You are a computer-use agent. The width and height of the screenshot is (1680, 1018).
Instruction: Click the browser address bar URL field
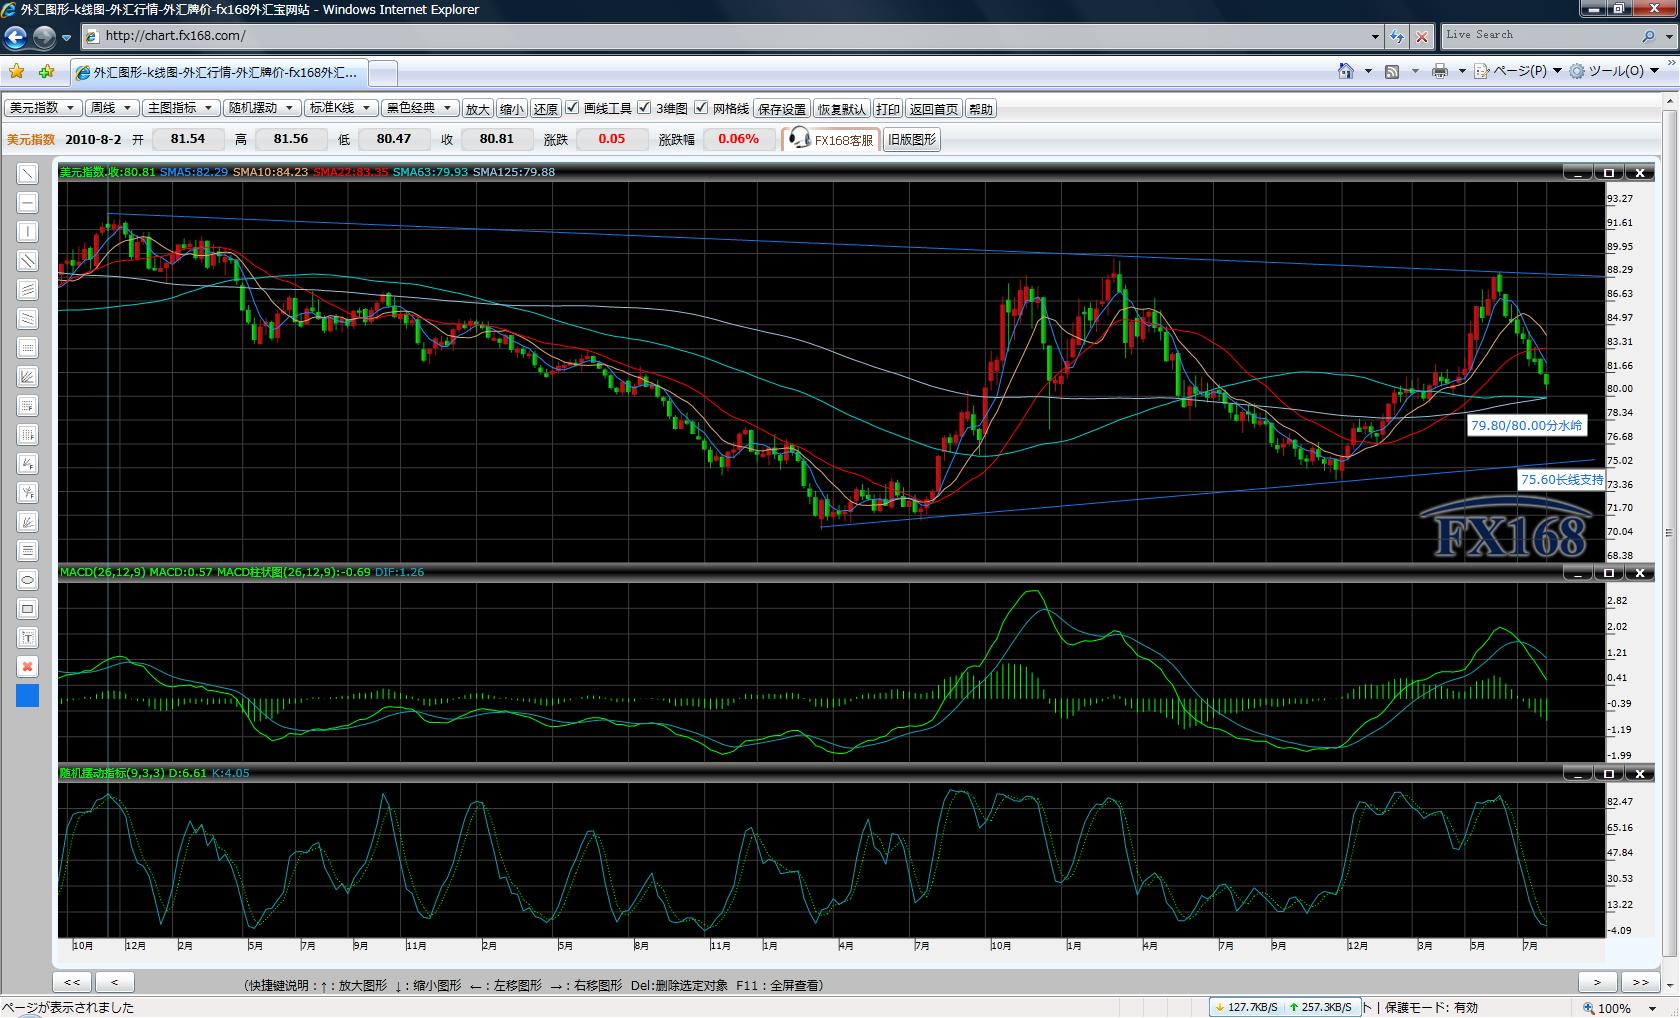(730, 36)
